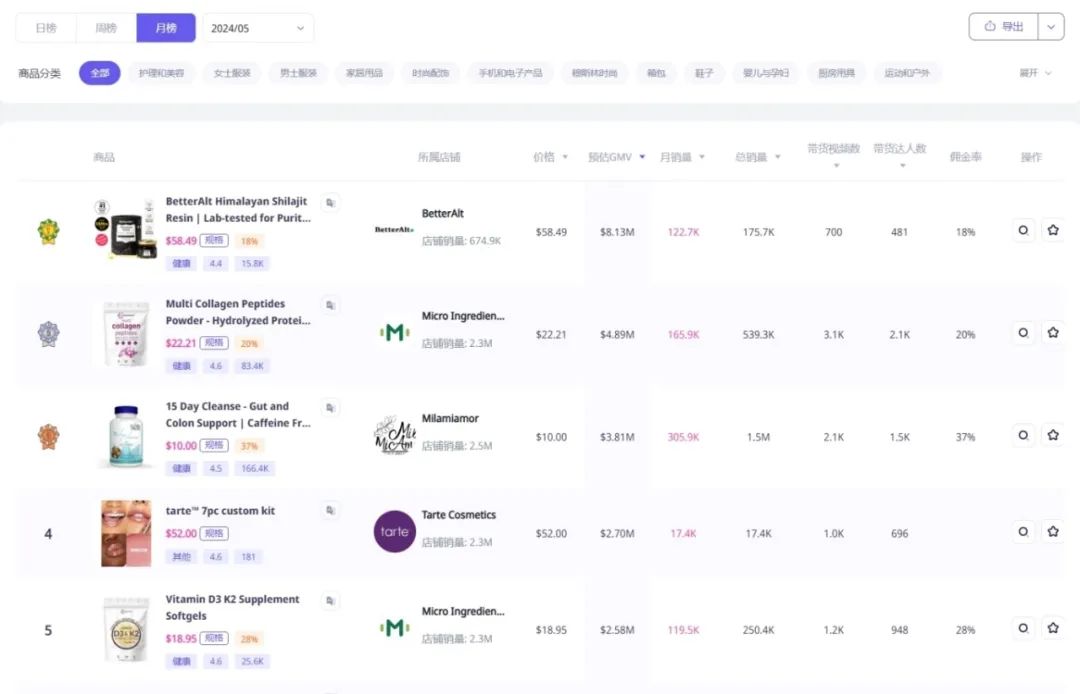The image size is (1080, 694).
Task: Filter by the 手机和电子产品 category
Action: click(510, 73)
